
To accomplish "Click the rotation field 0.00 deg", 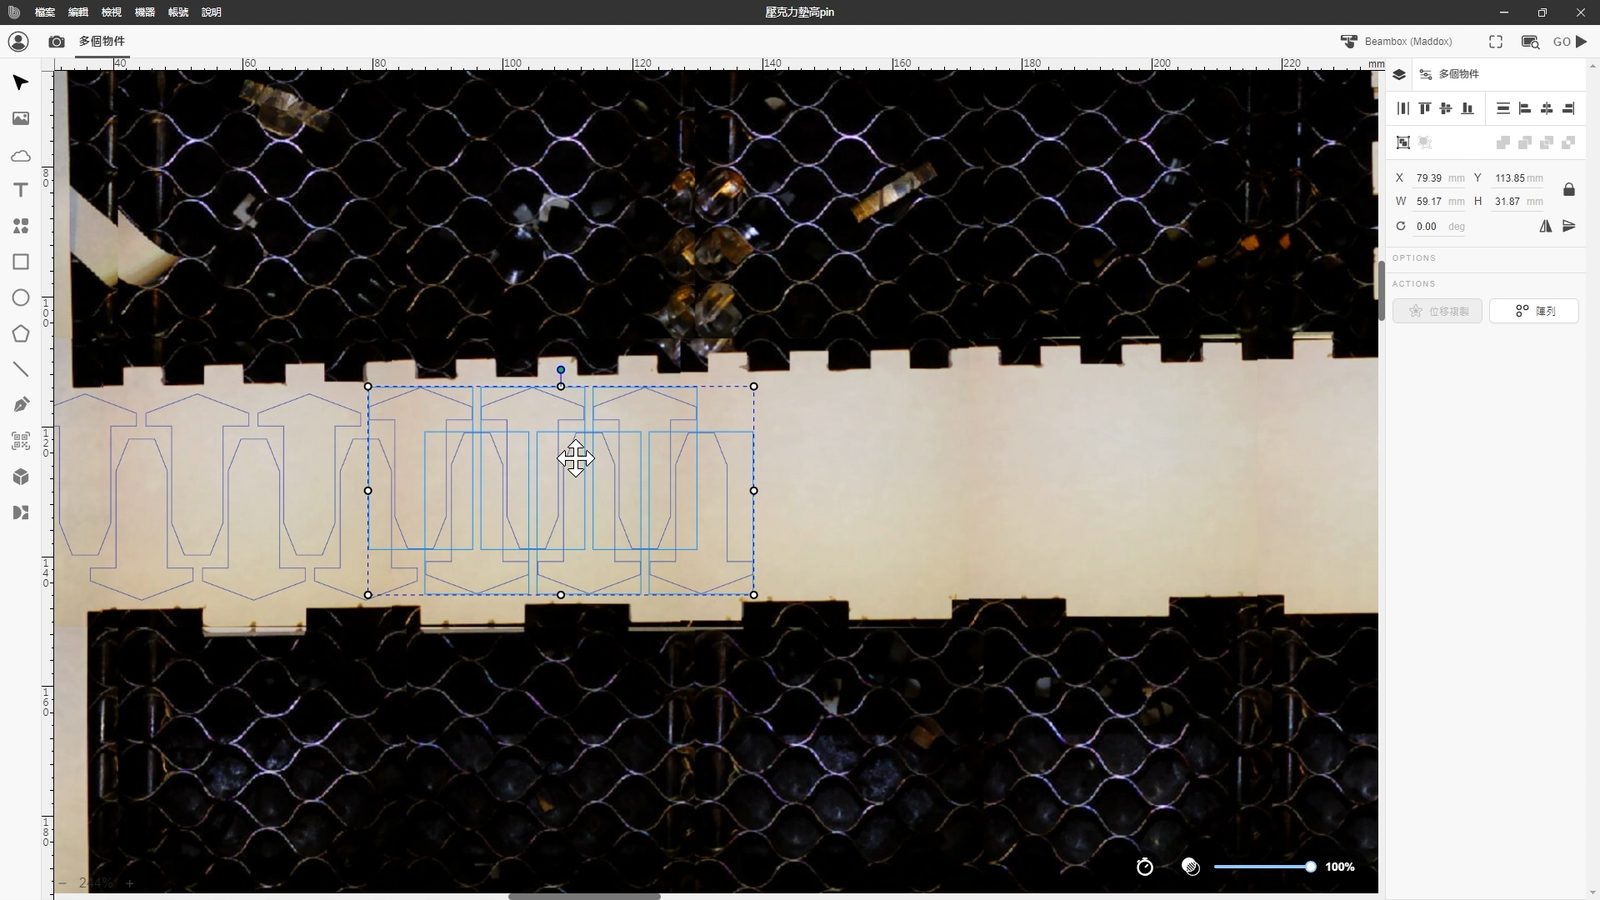I will [1439, 226].
